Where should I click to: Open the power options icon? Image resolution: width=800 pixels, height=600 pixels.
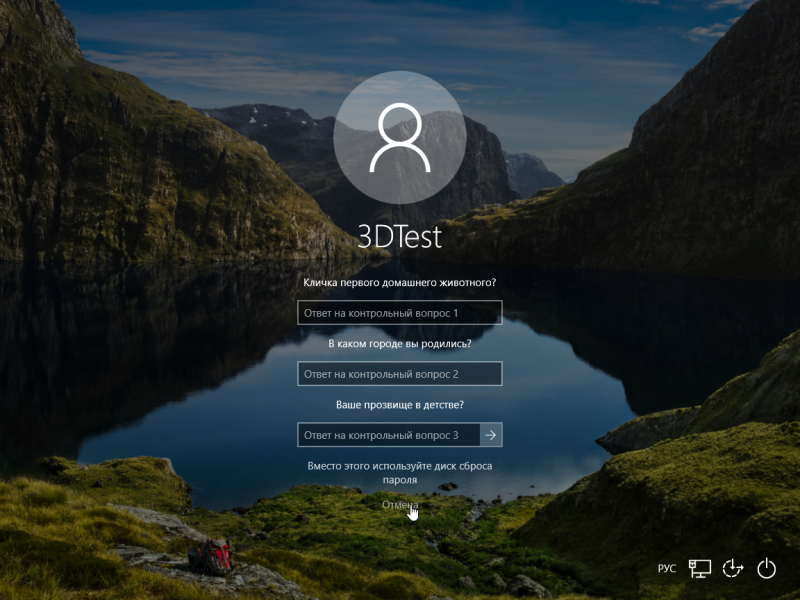[766, 568]
